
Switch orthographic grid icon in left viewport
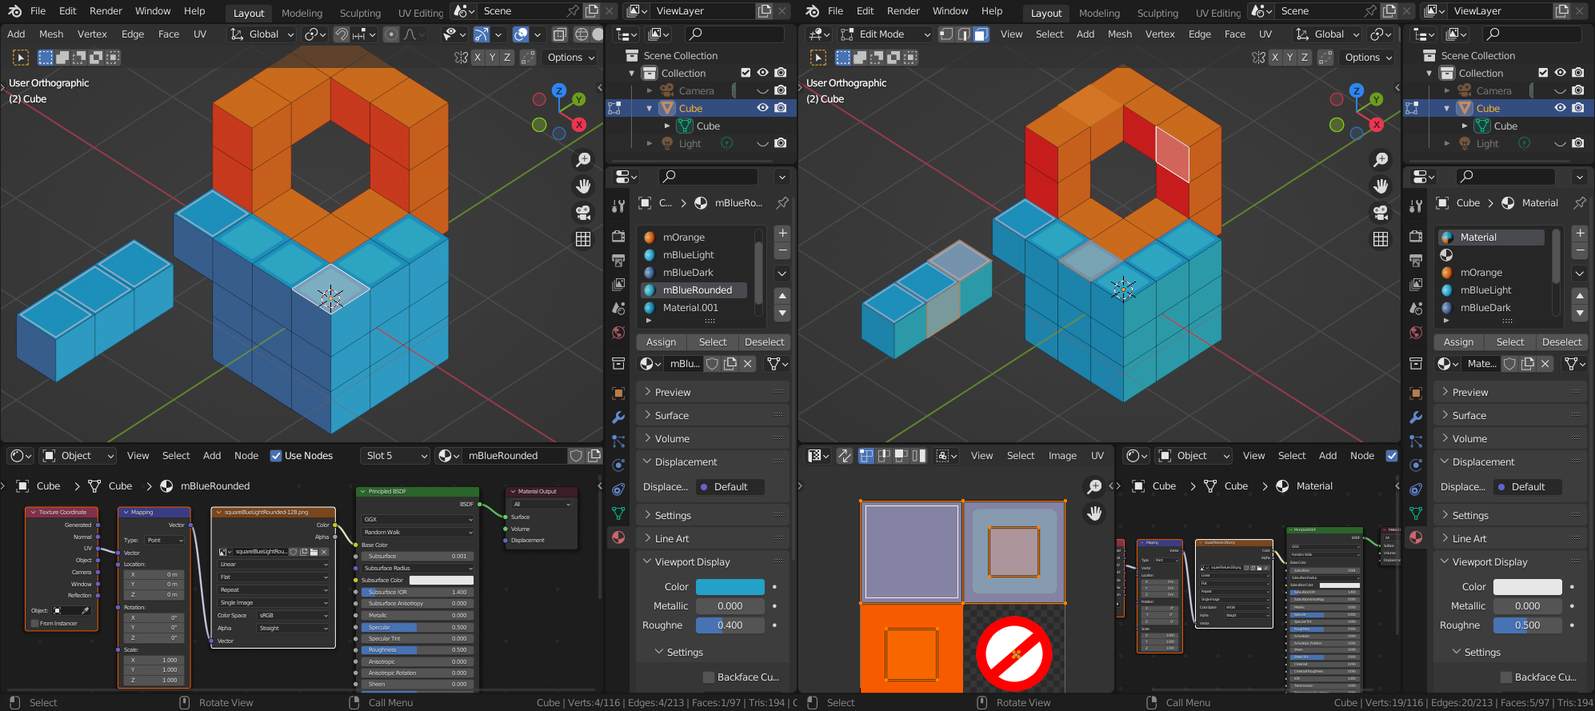tap(583, 238)
